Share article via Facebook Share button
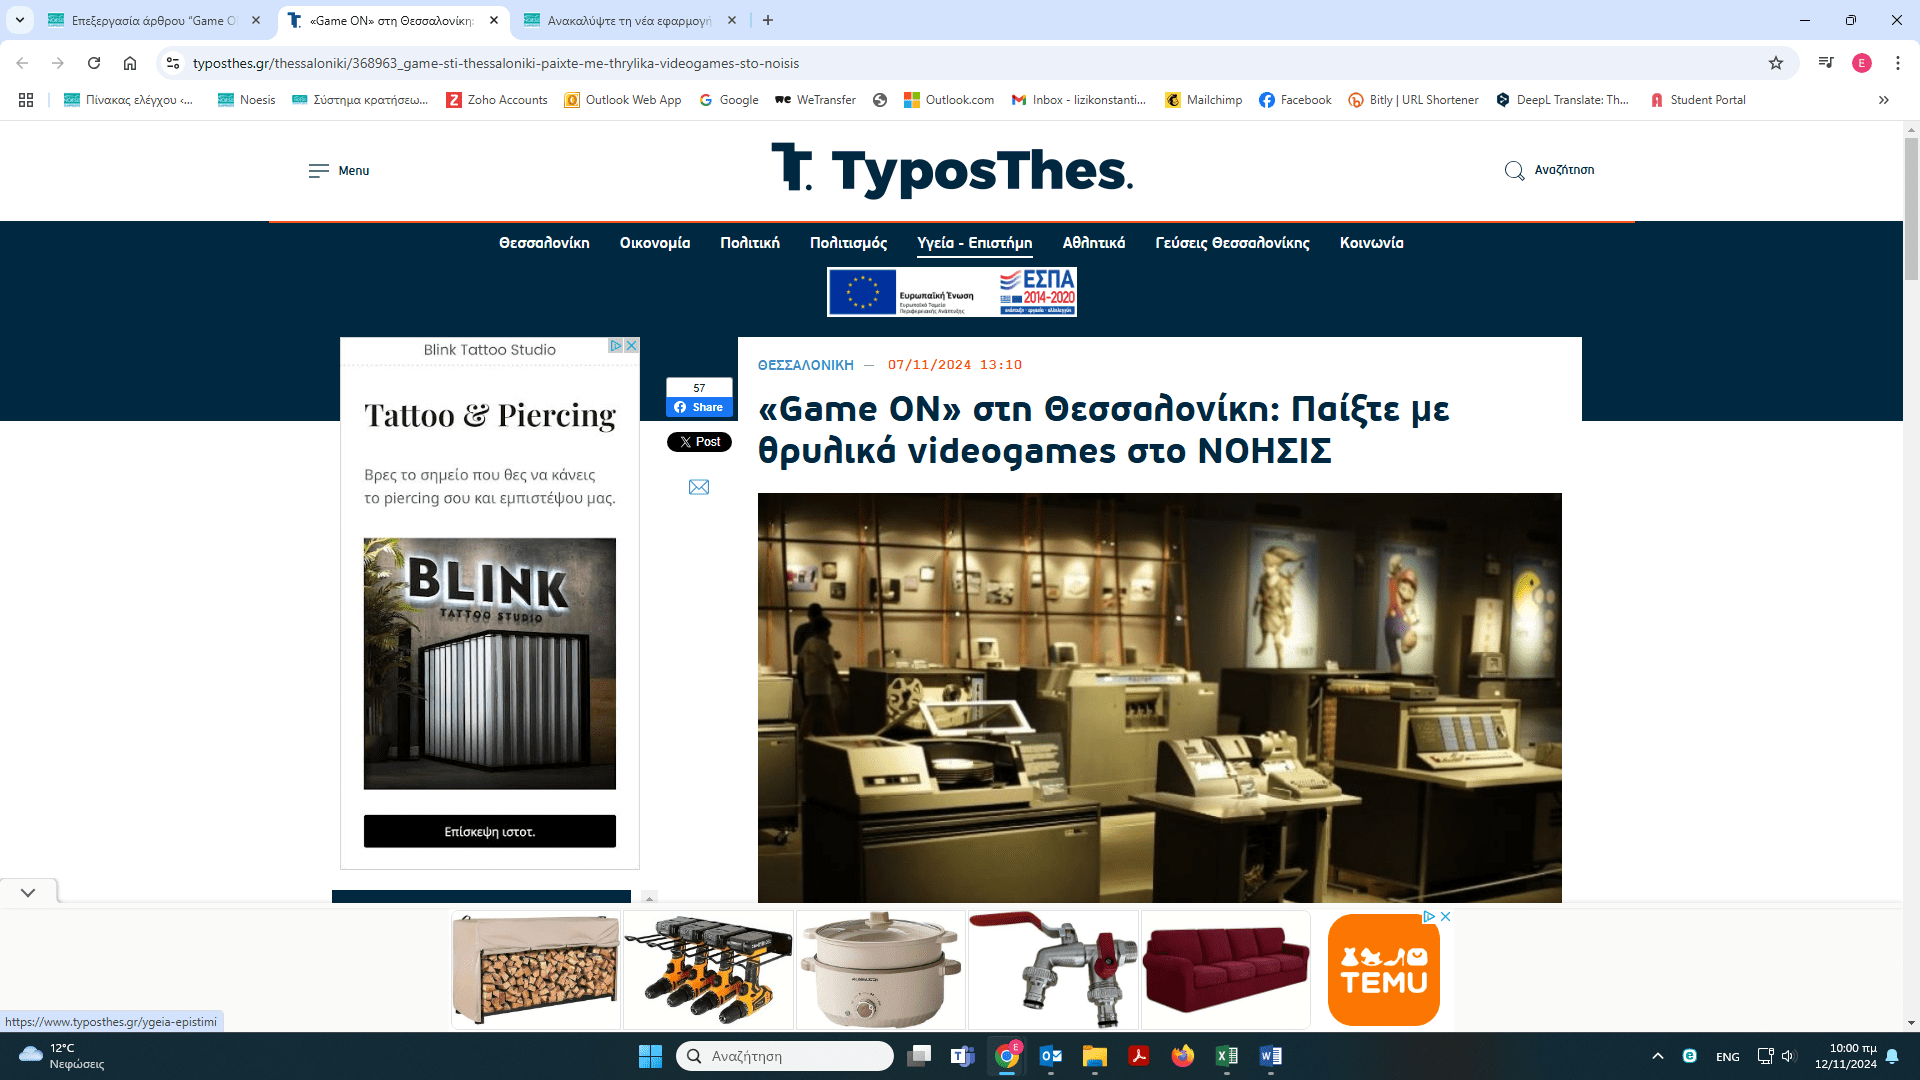The height and width of the screenshot is (1080, 1920). (x=699, y=407)
